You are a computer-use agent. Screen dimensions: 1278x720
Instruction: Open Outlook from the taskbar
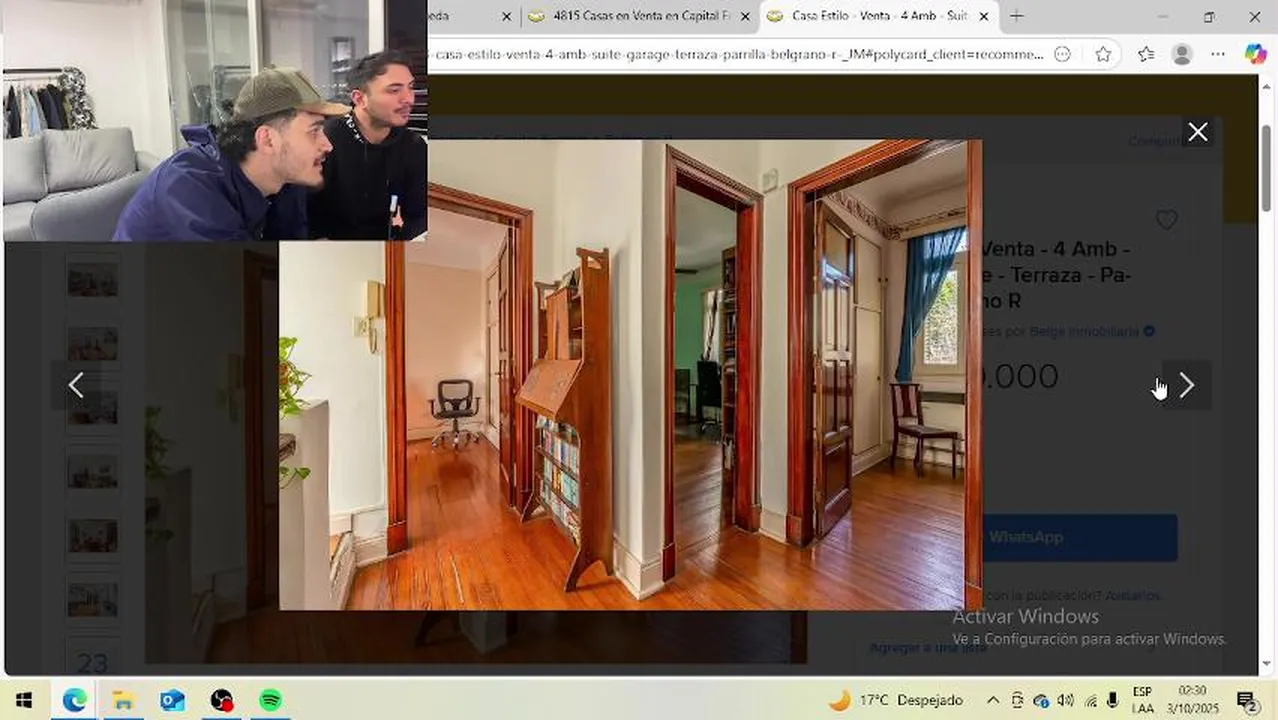click(x=172, y=700)
